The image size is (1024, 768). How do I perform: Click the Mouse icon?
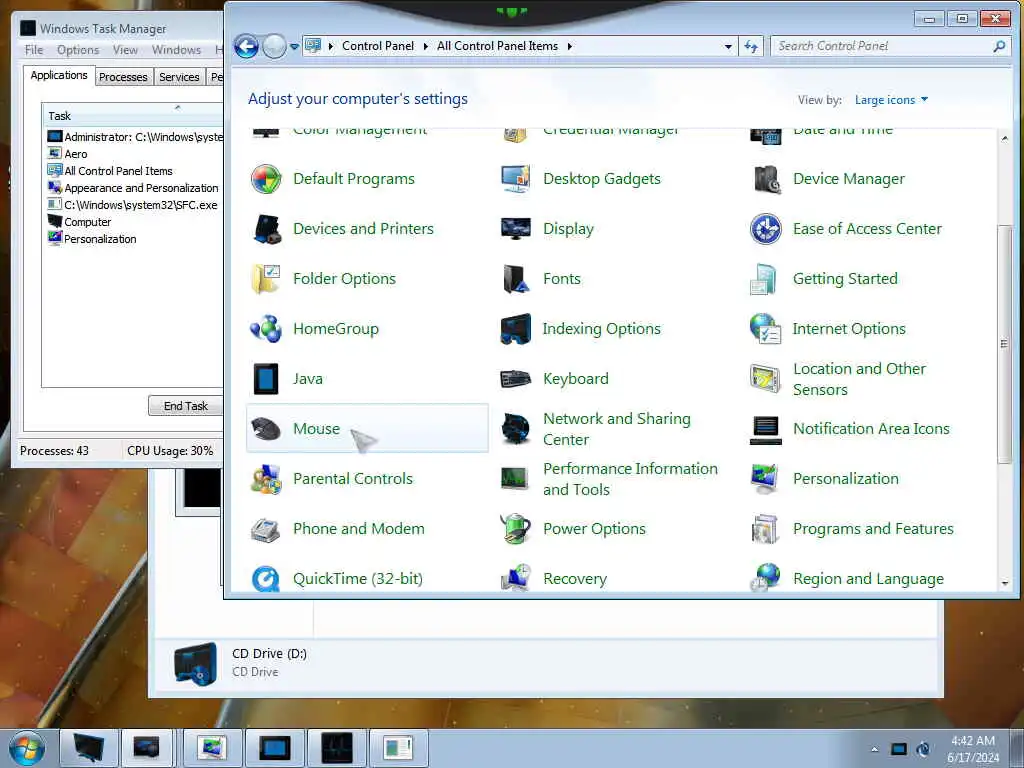pyautogui.click(x=266, y=429)
